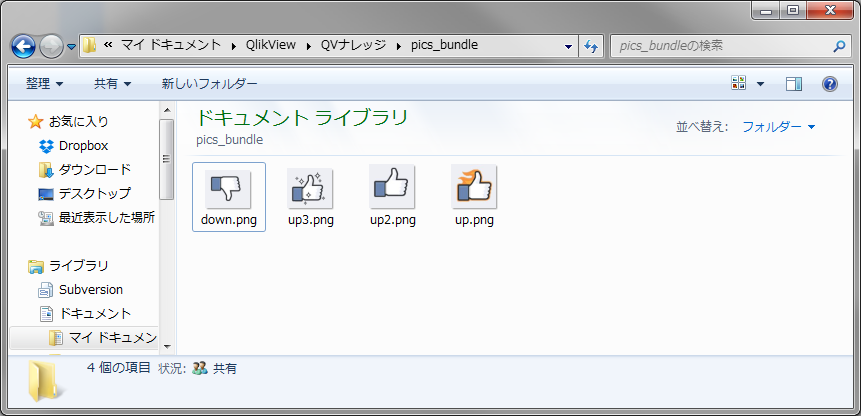Click the favorites star icon

point(35,121)
